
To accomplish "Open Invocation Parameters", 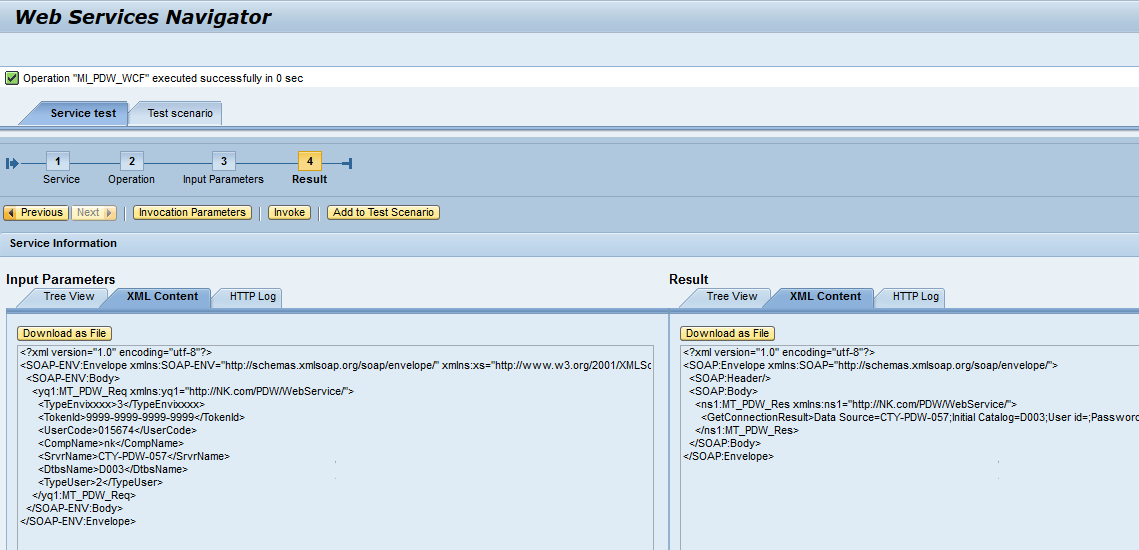I will point(192,212).
